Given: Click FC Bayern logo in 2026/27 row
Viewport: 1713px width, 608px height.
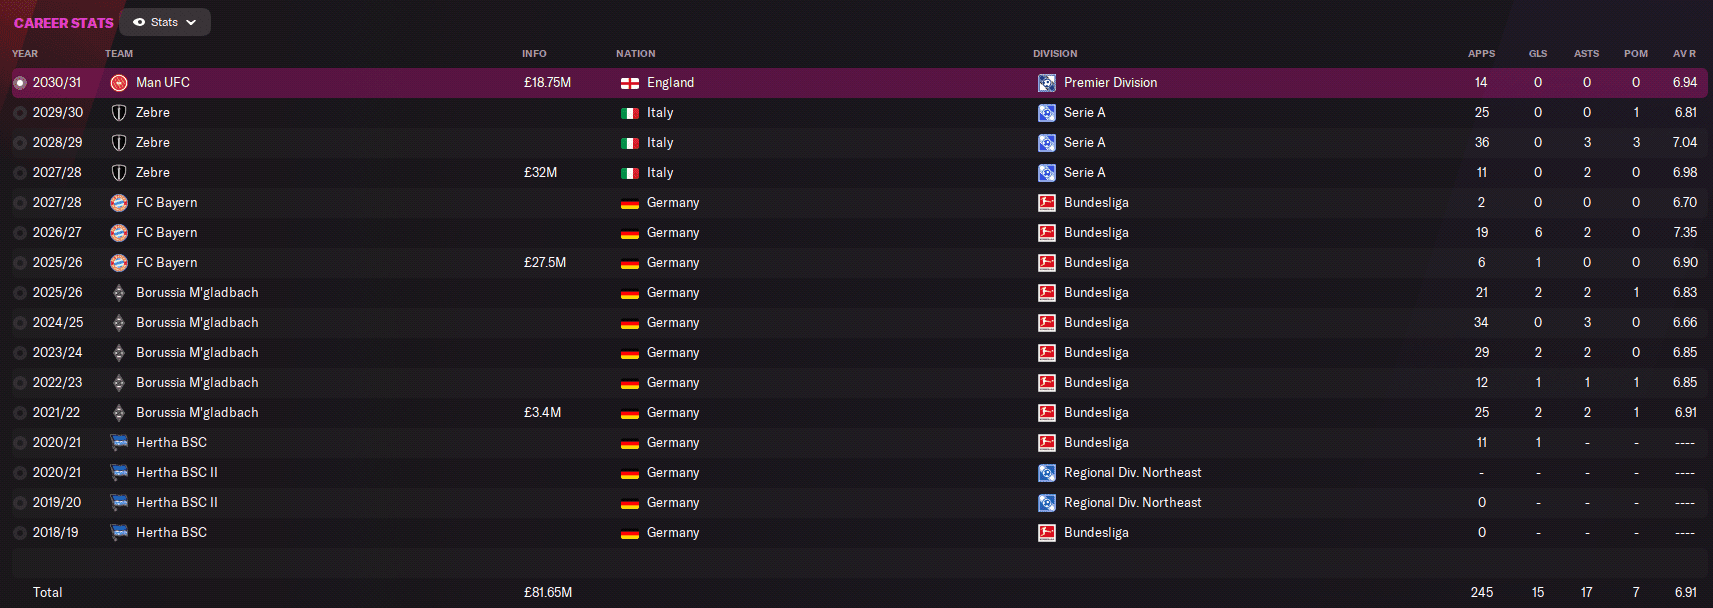Looking at the screenshot, I should point(119,233).
